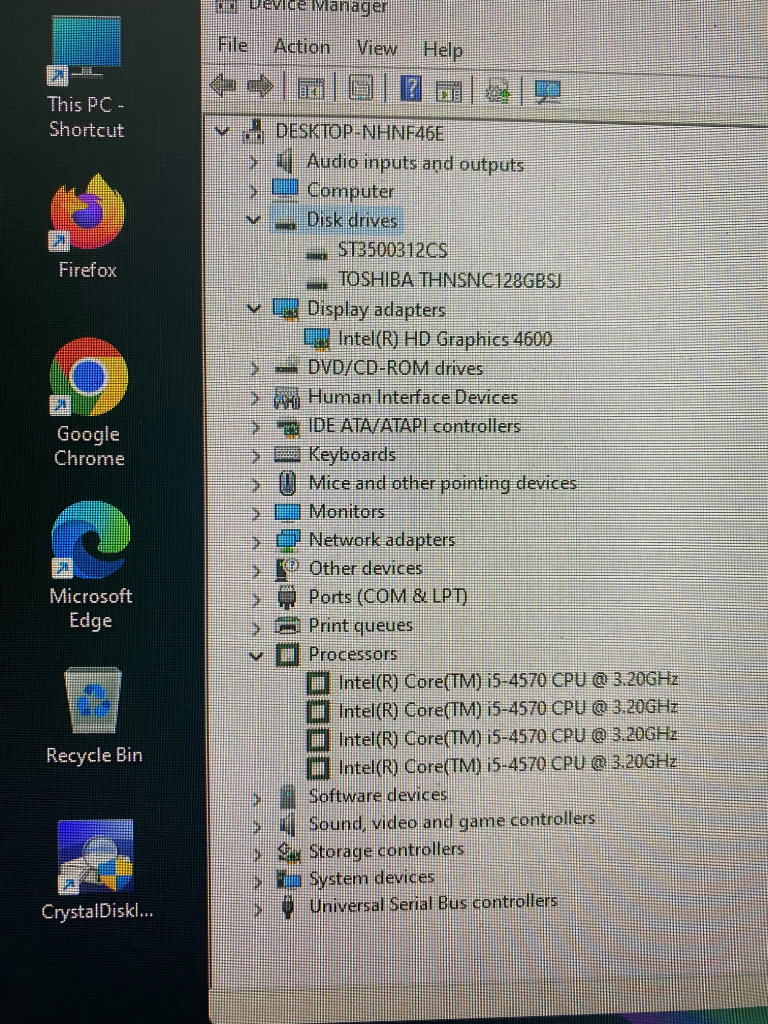Expand the Network adapters category
This screenshot has width=768, height=1024.
pyautogui.click(x=256, y=541)
